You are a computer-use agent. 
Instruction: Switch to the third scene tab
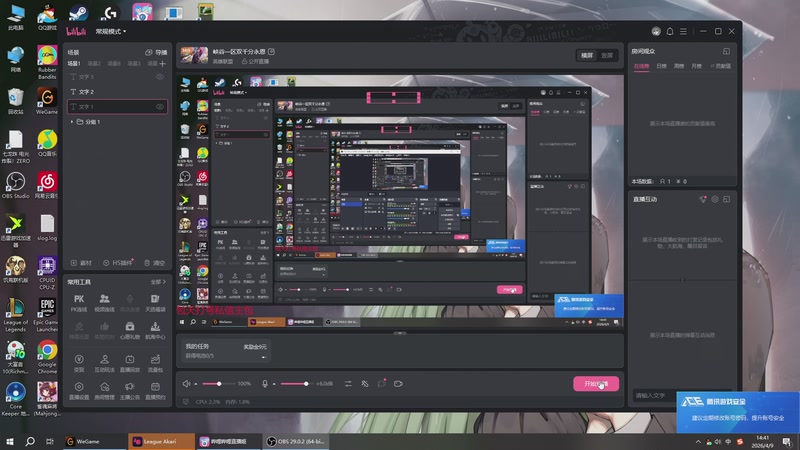pos(114,64)
